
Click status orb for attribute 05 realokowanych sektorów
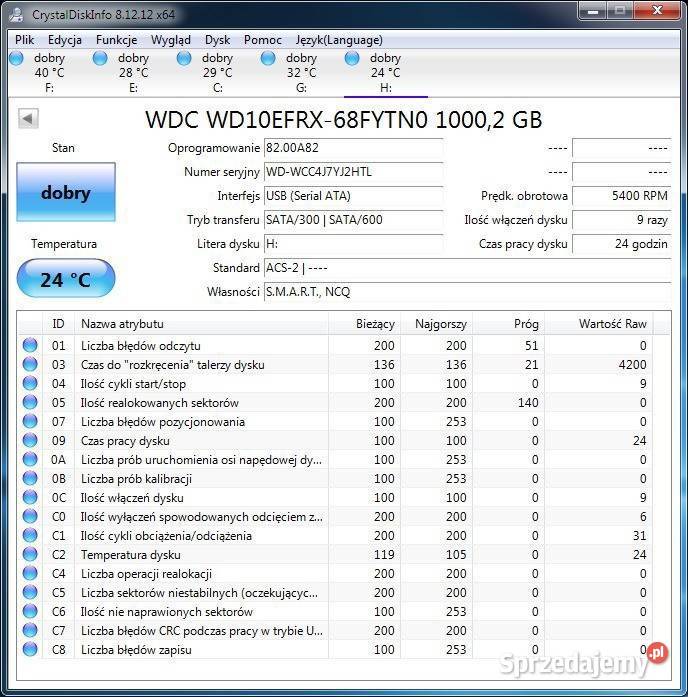point(30,403)
